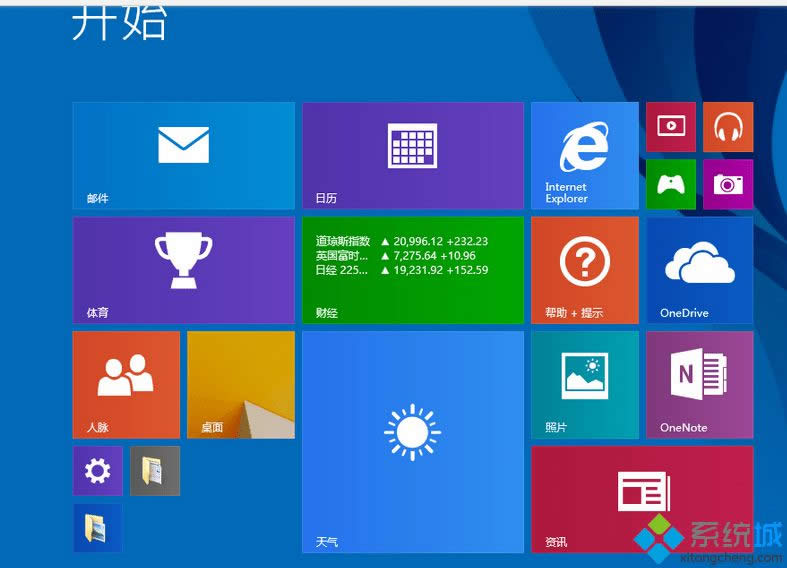
Task: Open the folder tile with gray background
Action: [155, 471]
